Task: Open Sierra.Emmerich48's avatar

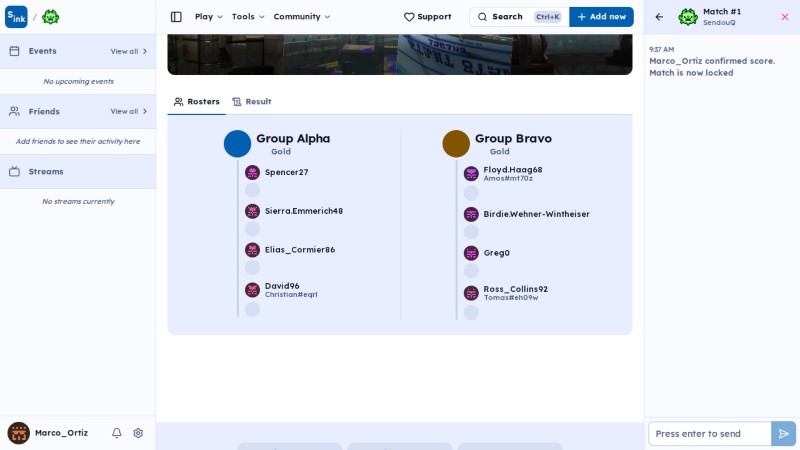Action: point(252,211)
